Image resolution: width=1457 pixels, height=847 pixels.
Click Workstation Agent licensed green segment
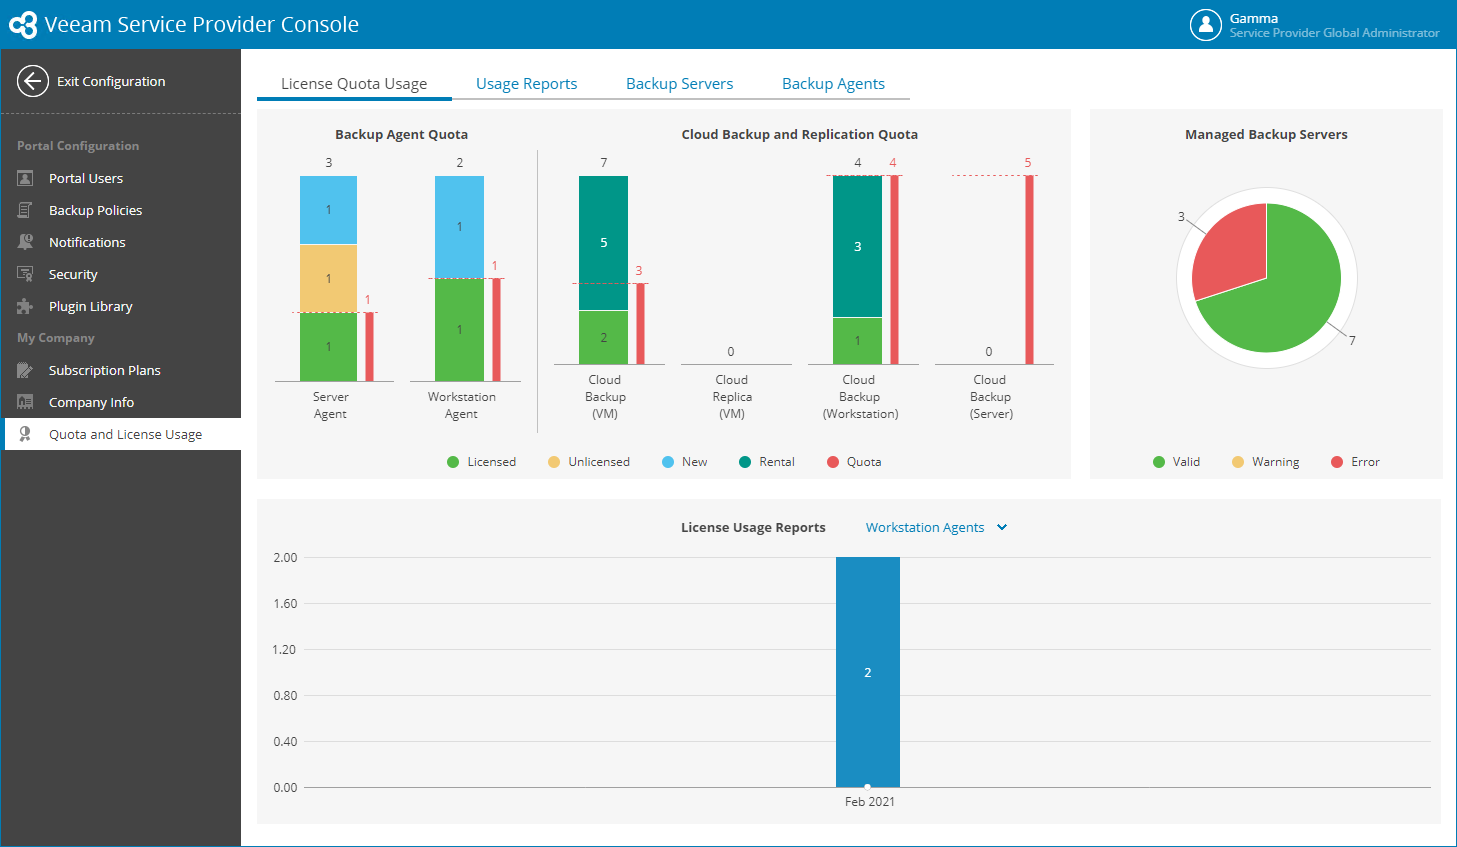pos(459,330)
